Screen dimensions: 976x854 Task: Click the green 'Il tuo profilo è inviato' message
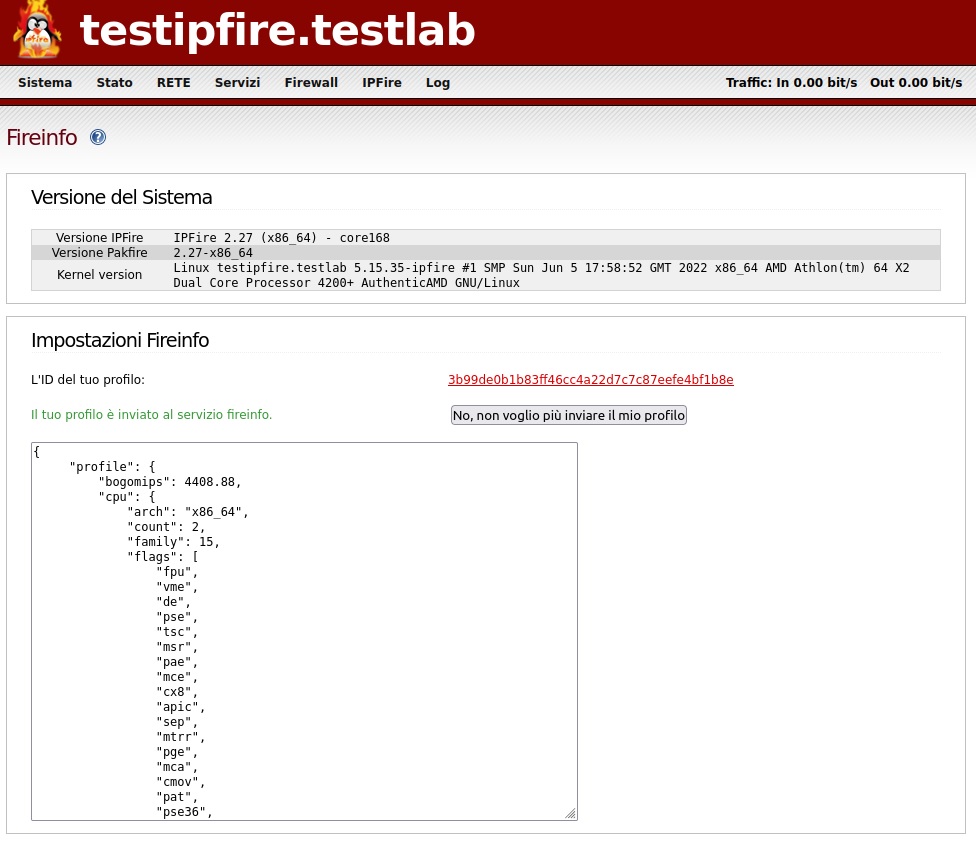tap(151, 415)
